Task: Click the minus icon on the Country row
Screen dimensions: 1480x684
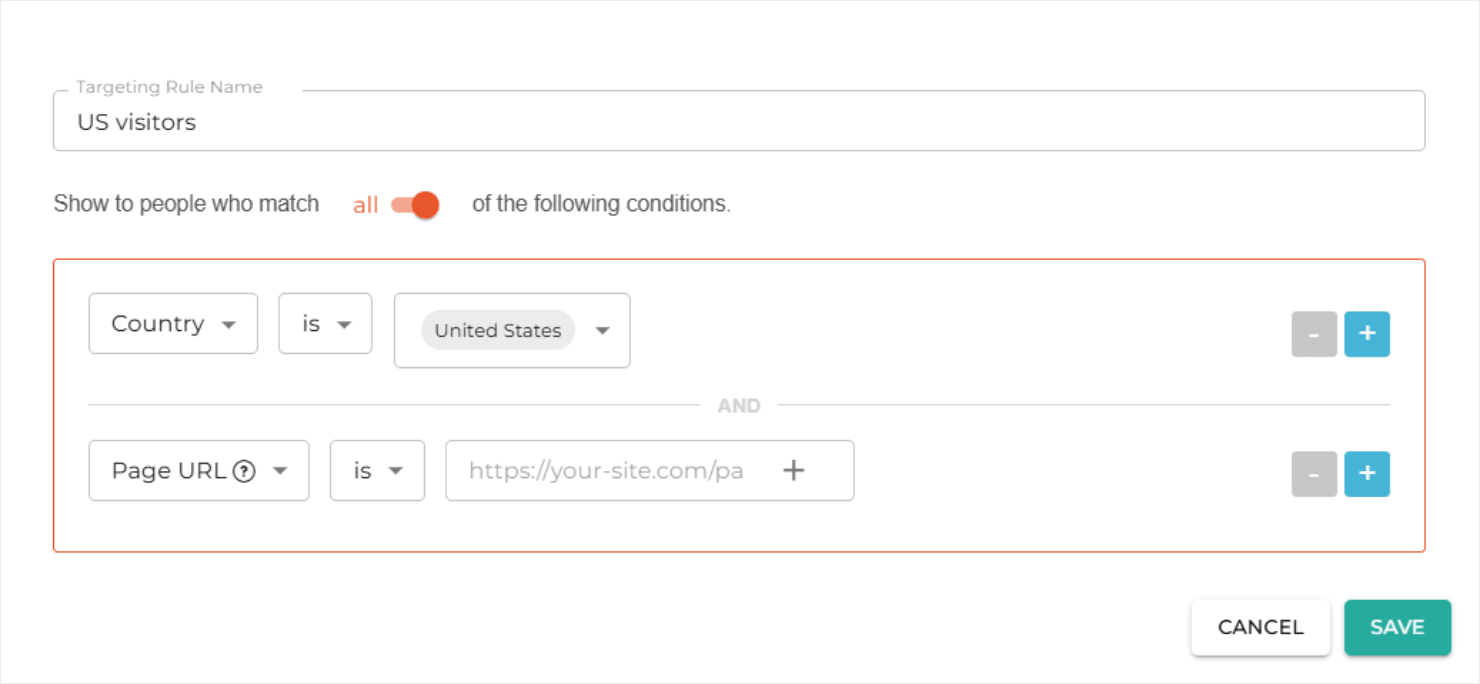Action: pos(1314,334)
